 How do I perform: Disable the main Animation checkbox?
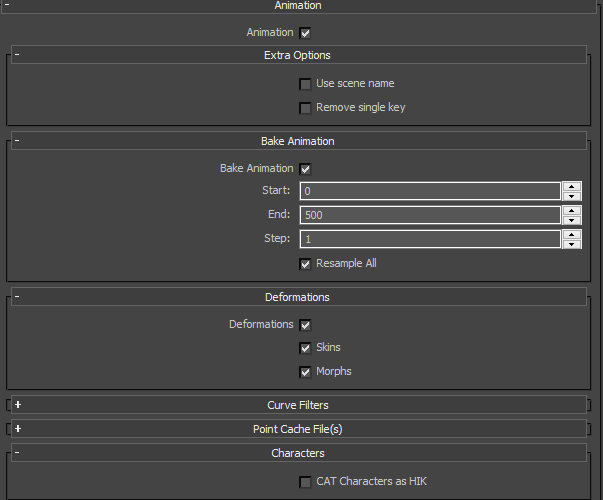click(x=305, y=33)
